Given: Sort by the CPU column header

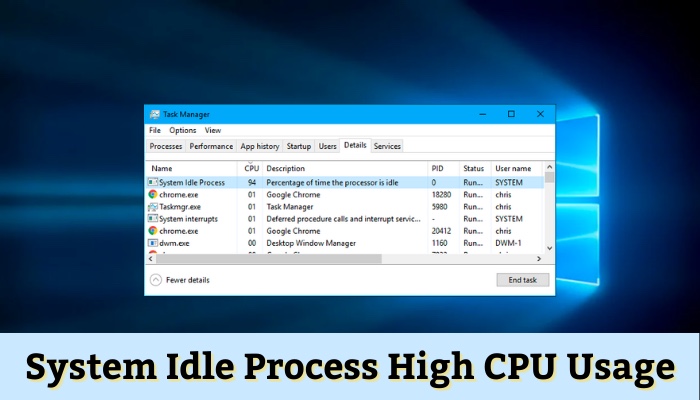Looking at the screenshot, I should pyautogui.click(x=252, y=168).
